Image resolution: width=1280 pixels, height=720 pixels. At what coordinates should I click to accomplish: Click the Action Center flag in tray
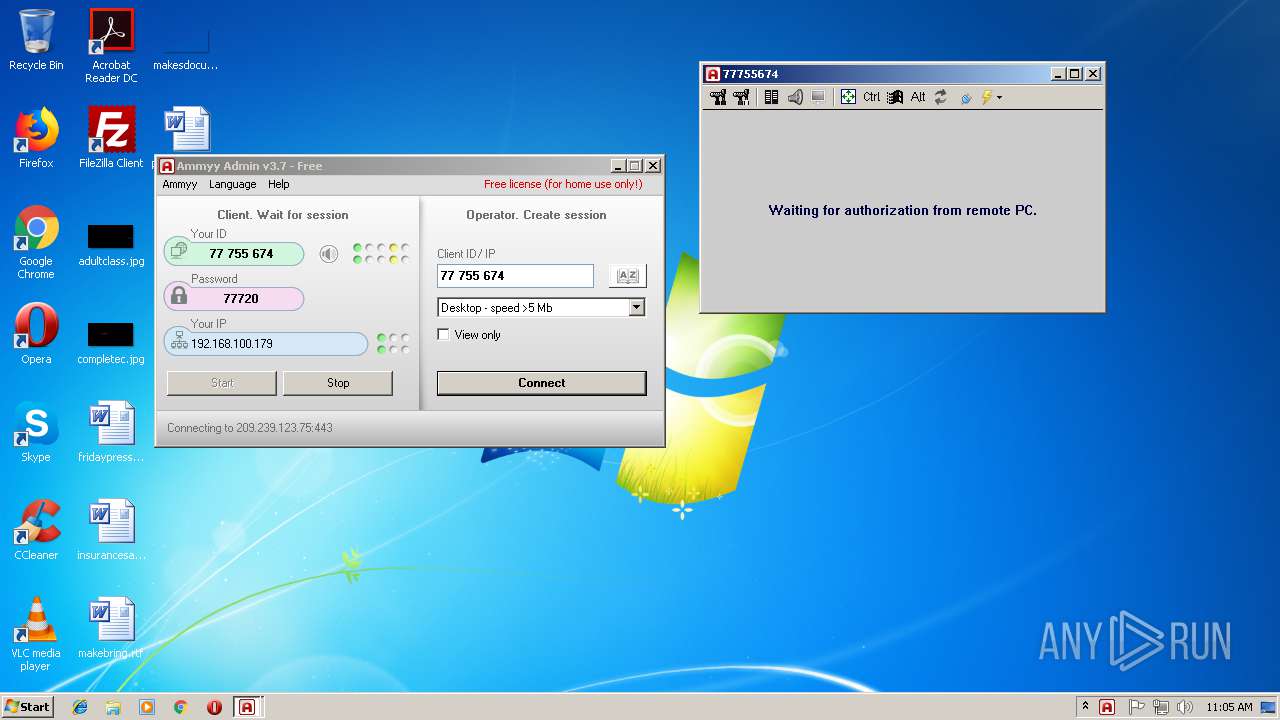pyautogui.click(x=1137, y=707)
